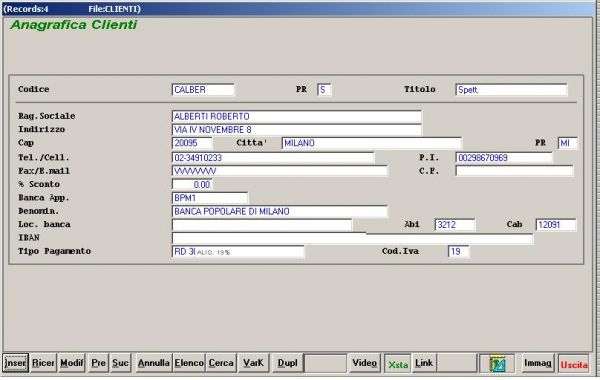The height and width of the screenshot is (380, 600).
Task: Open the ruler and pencil icon button
Action: point(497,364)
